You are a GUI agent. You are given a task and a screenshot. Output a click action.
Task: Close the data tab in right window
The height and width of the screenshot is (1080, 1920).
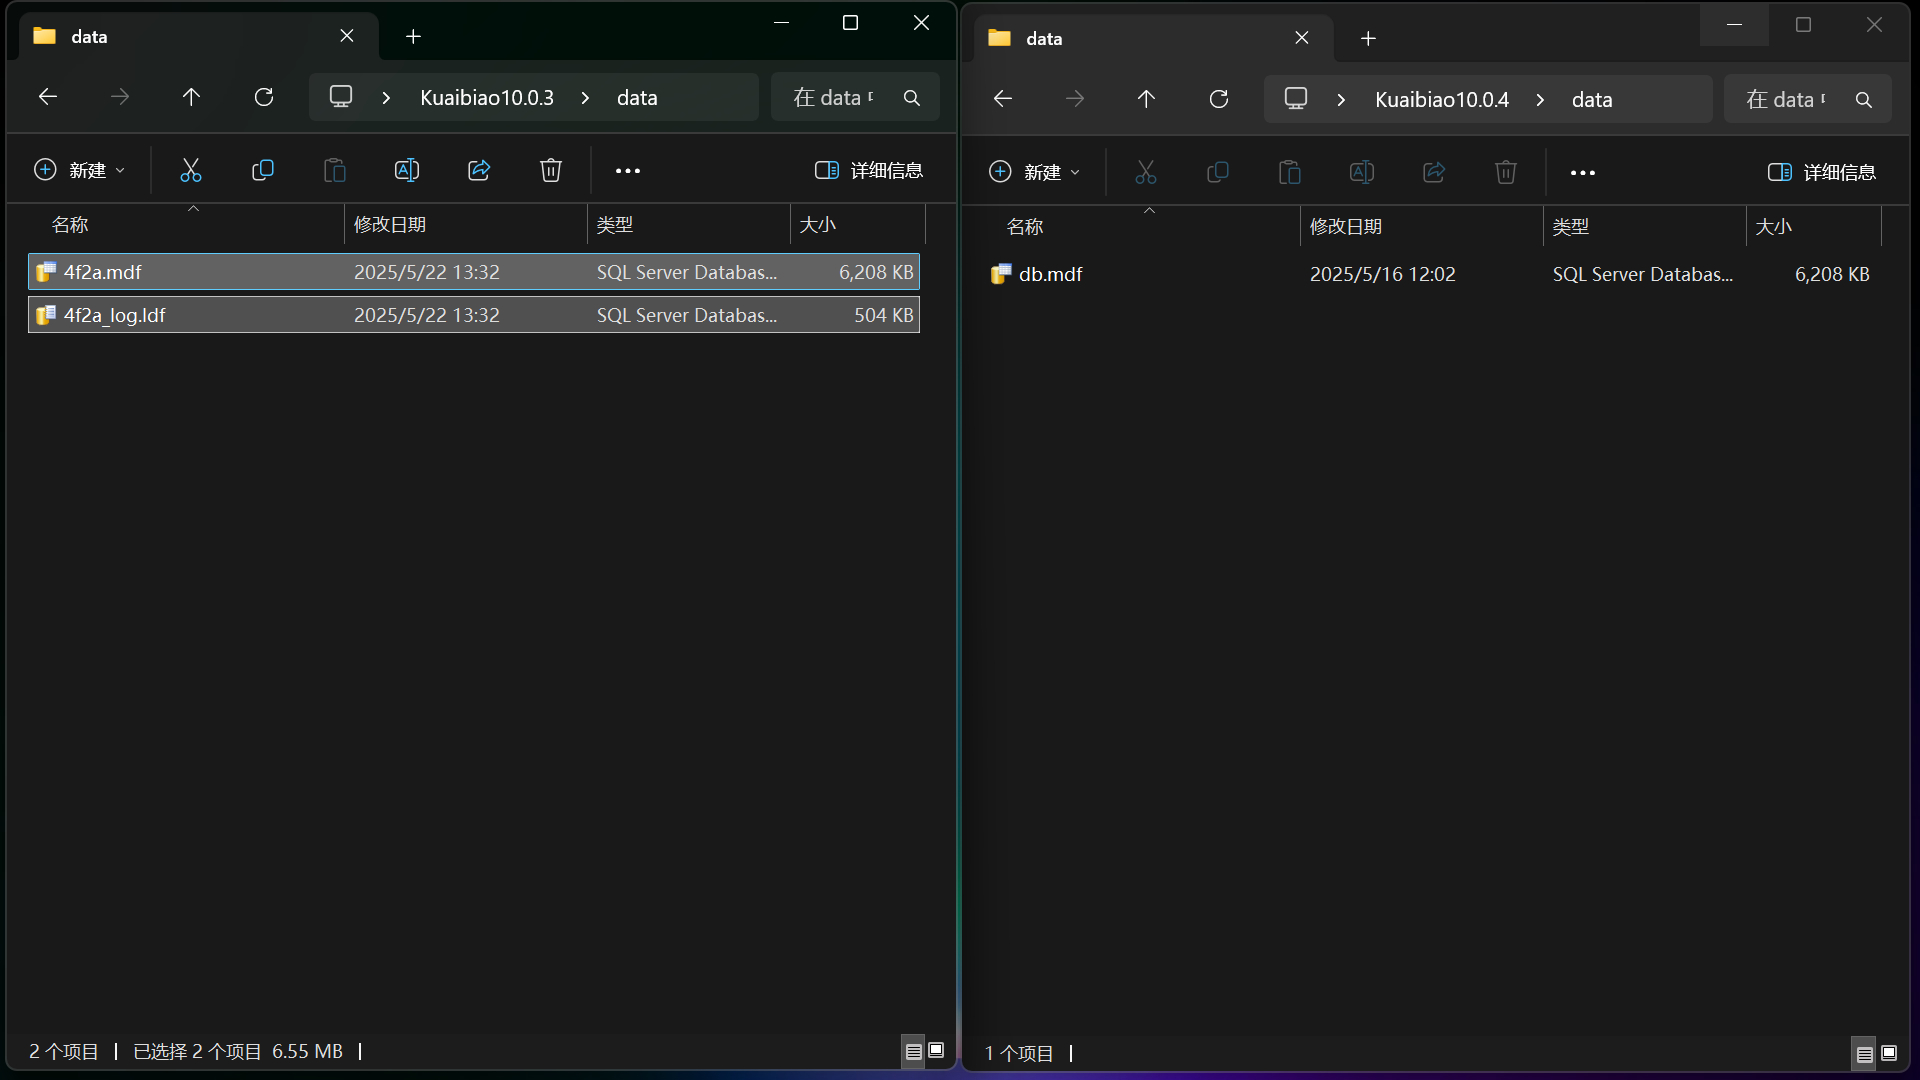point(1302,38)
